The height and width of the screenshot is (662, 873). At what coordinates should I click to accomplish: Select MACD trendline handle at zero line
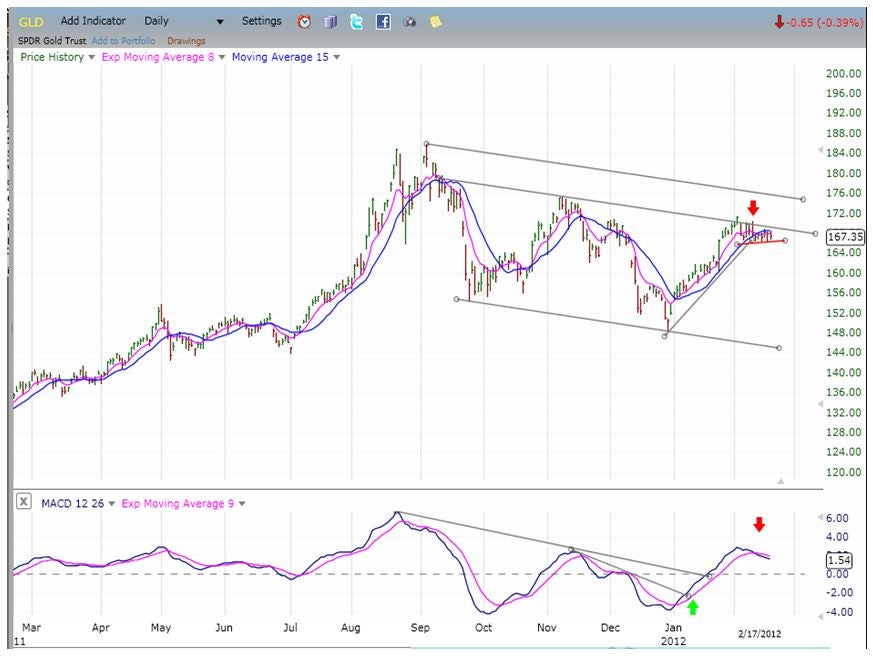pyautogui.click(x=709, y=576)
